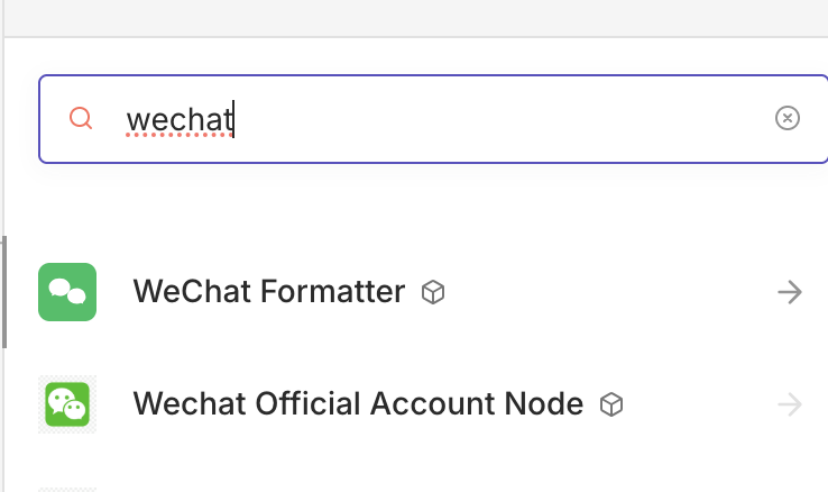Image resolution: width=828 pixels, height=492 pixels.
Task: Focus the search field containing "wechat"
Action: point(450,119)
